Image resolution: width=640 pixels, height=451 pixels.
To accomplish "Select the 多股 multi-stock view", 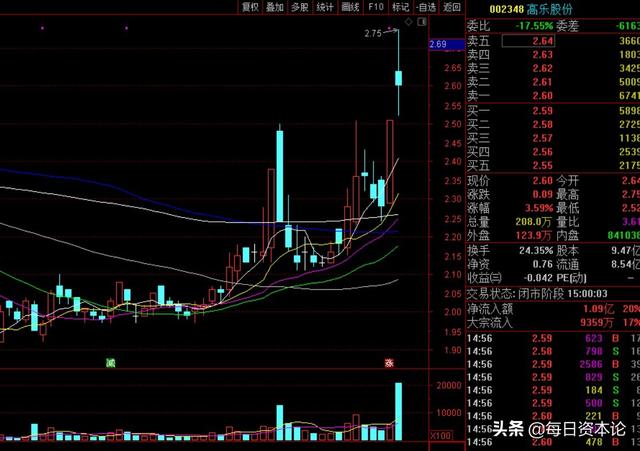I will [x=300, y=7].
